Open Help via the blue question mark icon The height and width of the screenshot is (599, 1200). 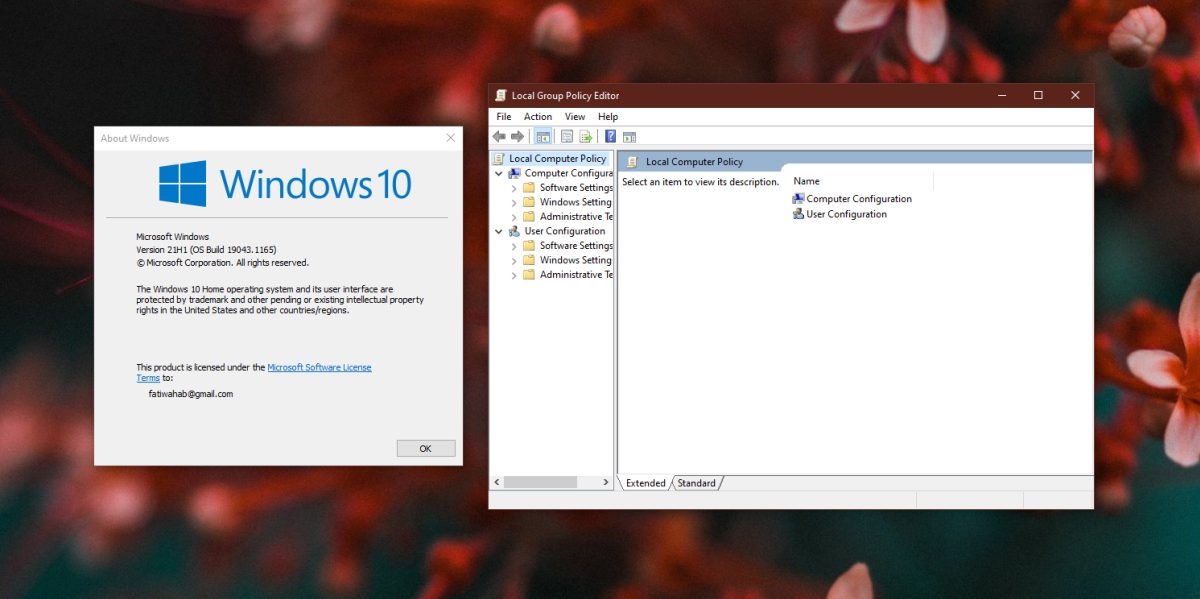[610, 136]
